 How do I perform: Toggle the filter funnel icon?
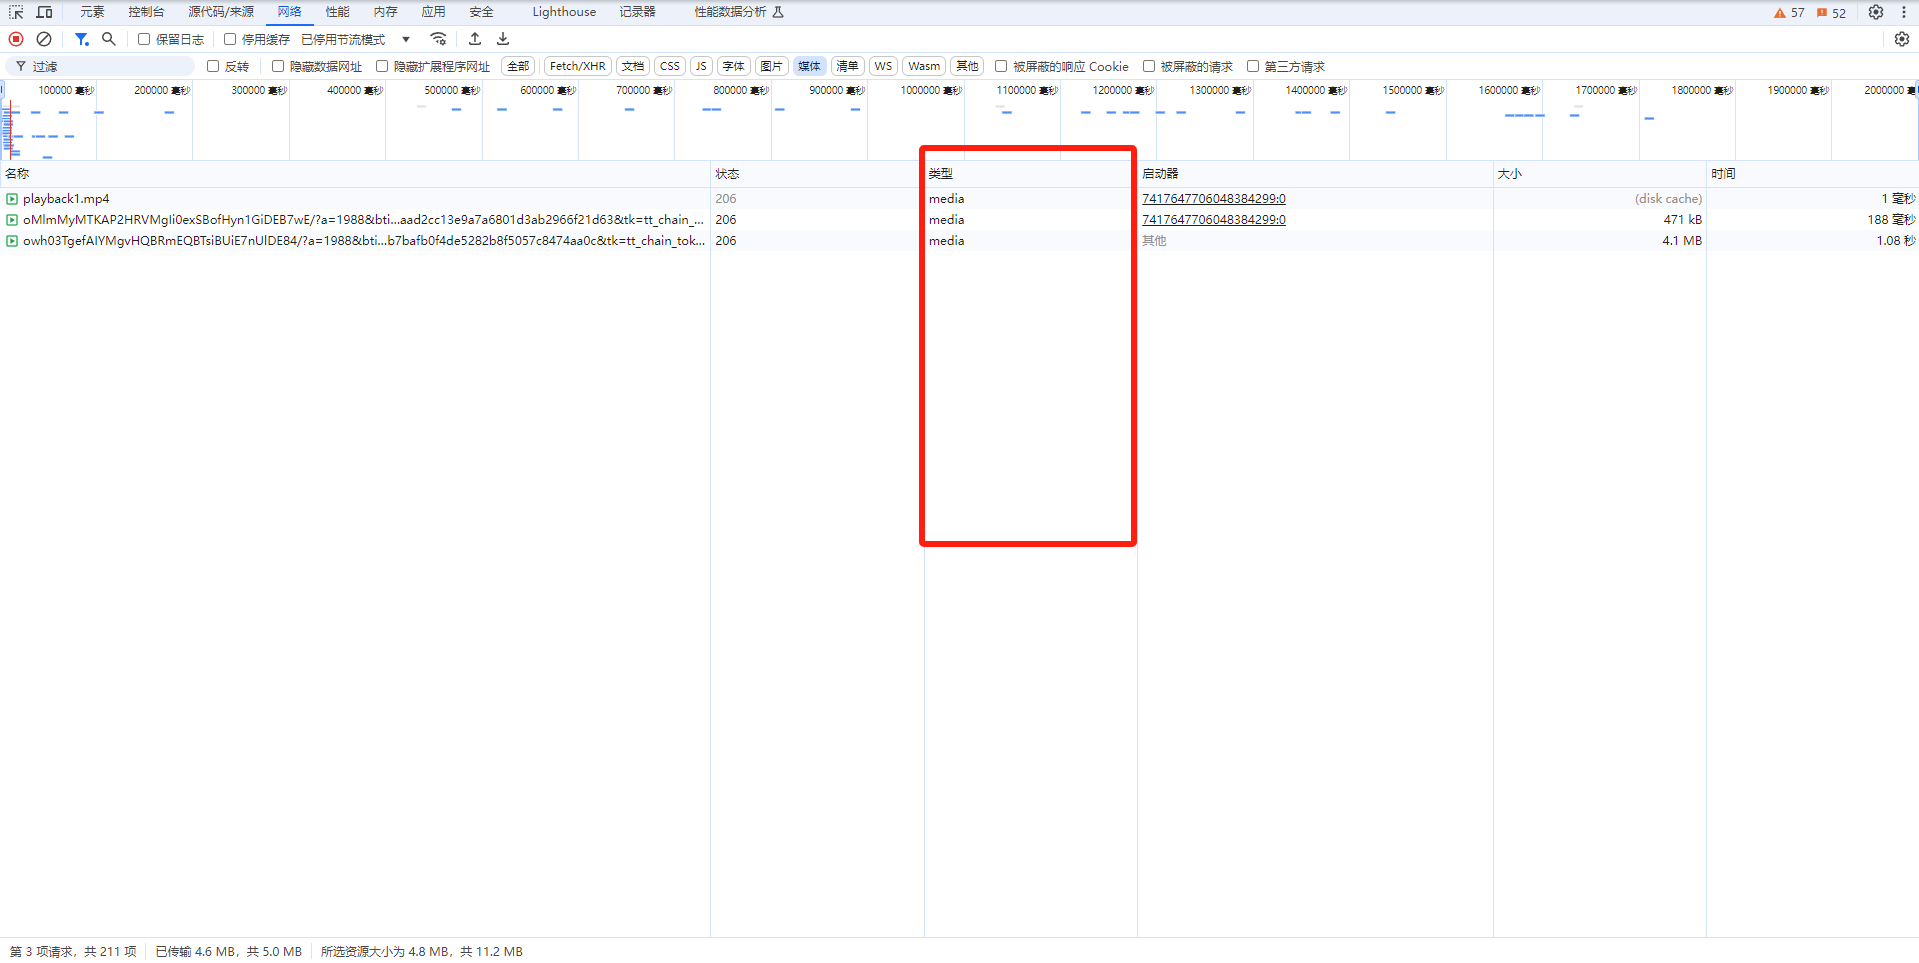tap(82, 39)
